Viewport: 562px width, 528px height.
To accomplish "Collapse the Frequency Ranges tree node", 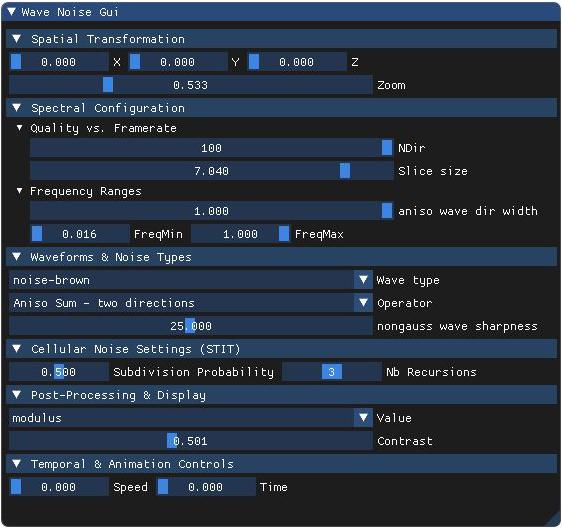I will 19,191.
